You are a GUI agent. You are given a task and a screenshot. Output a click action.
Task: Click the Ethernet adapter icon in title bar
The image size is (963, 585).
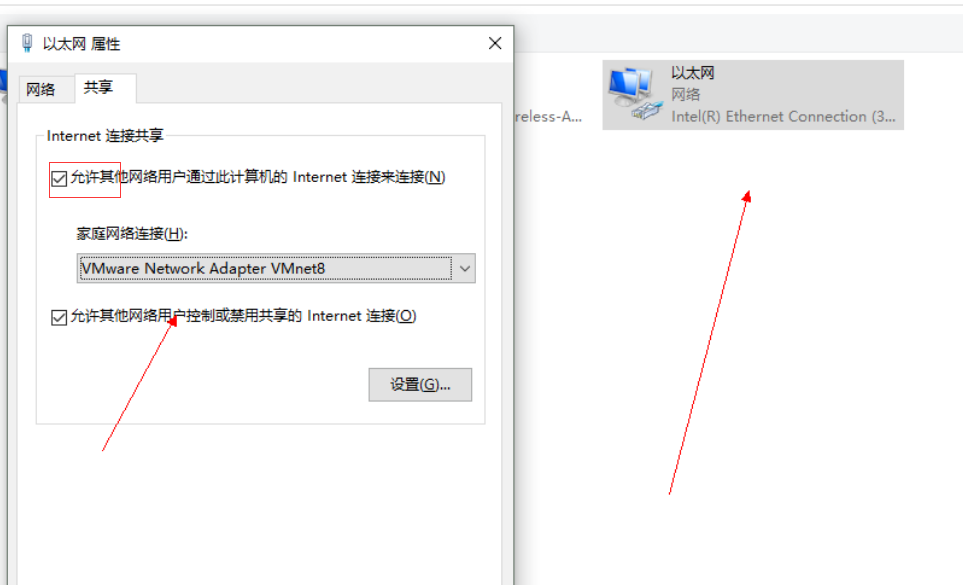click(x=27, y=44)
